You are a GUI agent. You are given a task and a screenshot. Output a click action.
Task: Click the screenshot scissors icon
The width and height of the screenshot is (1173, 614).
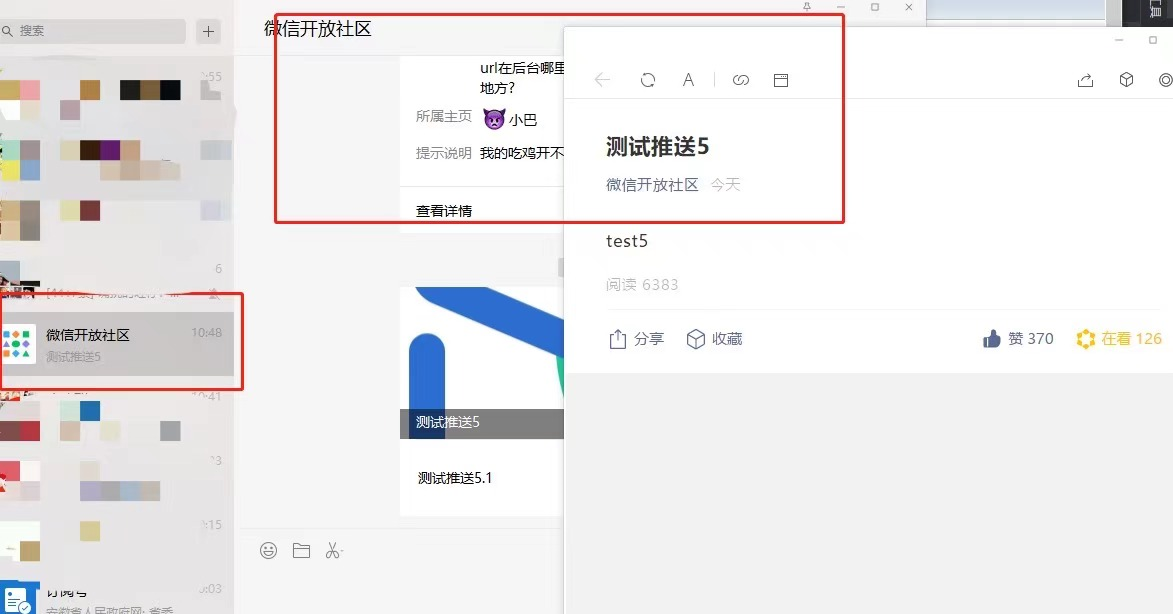[x=334, y=551]
